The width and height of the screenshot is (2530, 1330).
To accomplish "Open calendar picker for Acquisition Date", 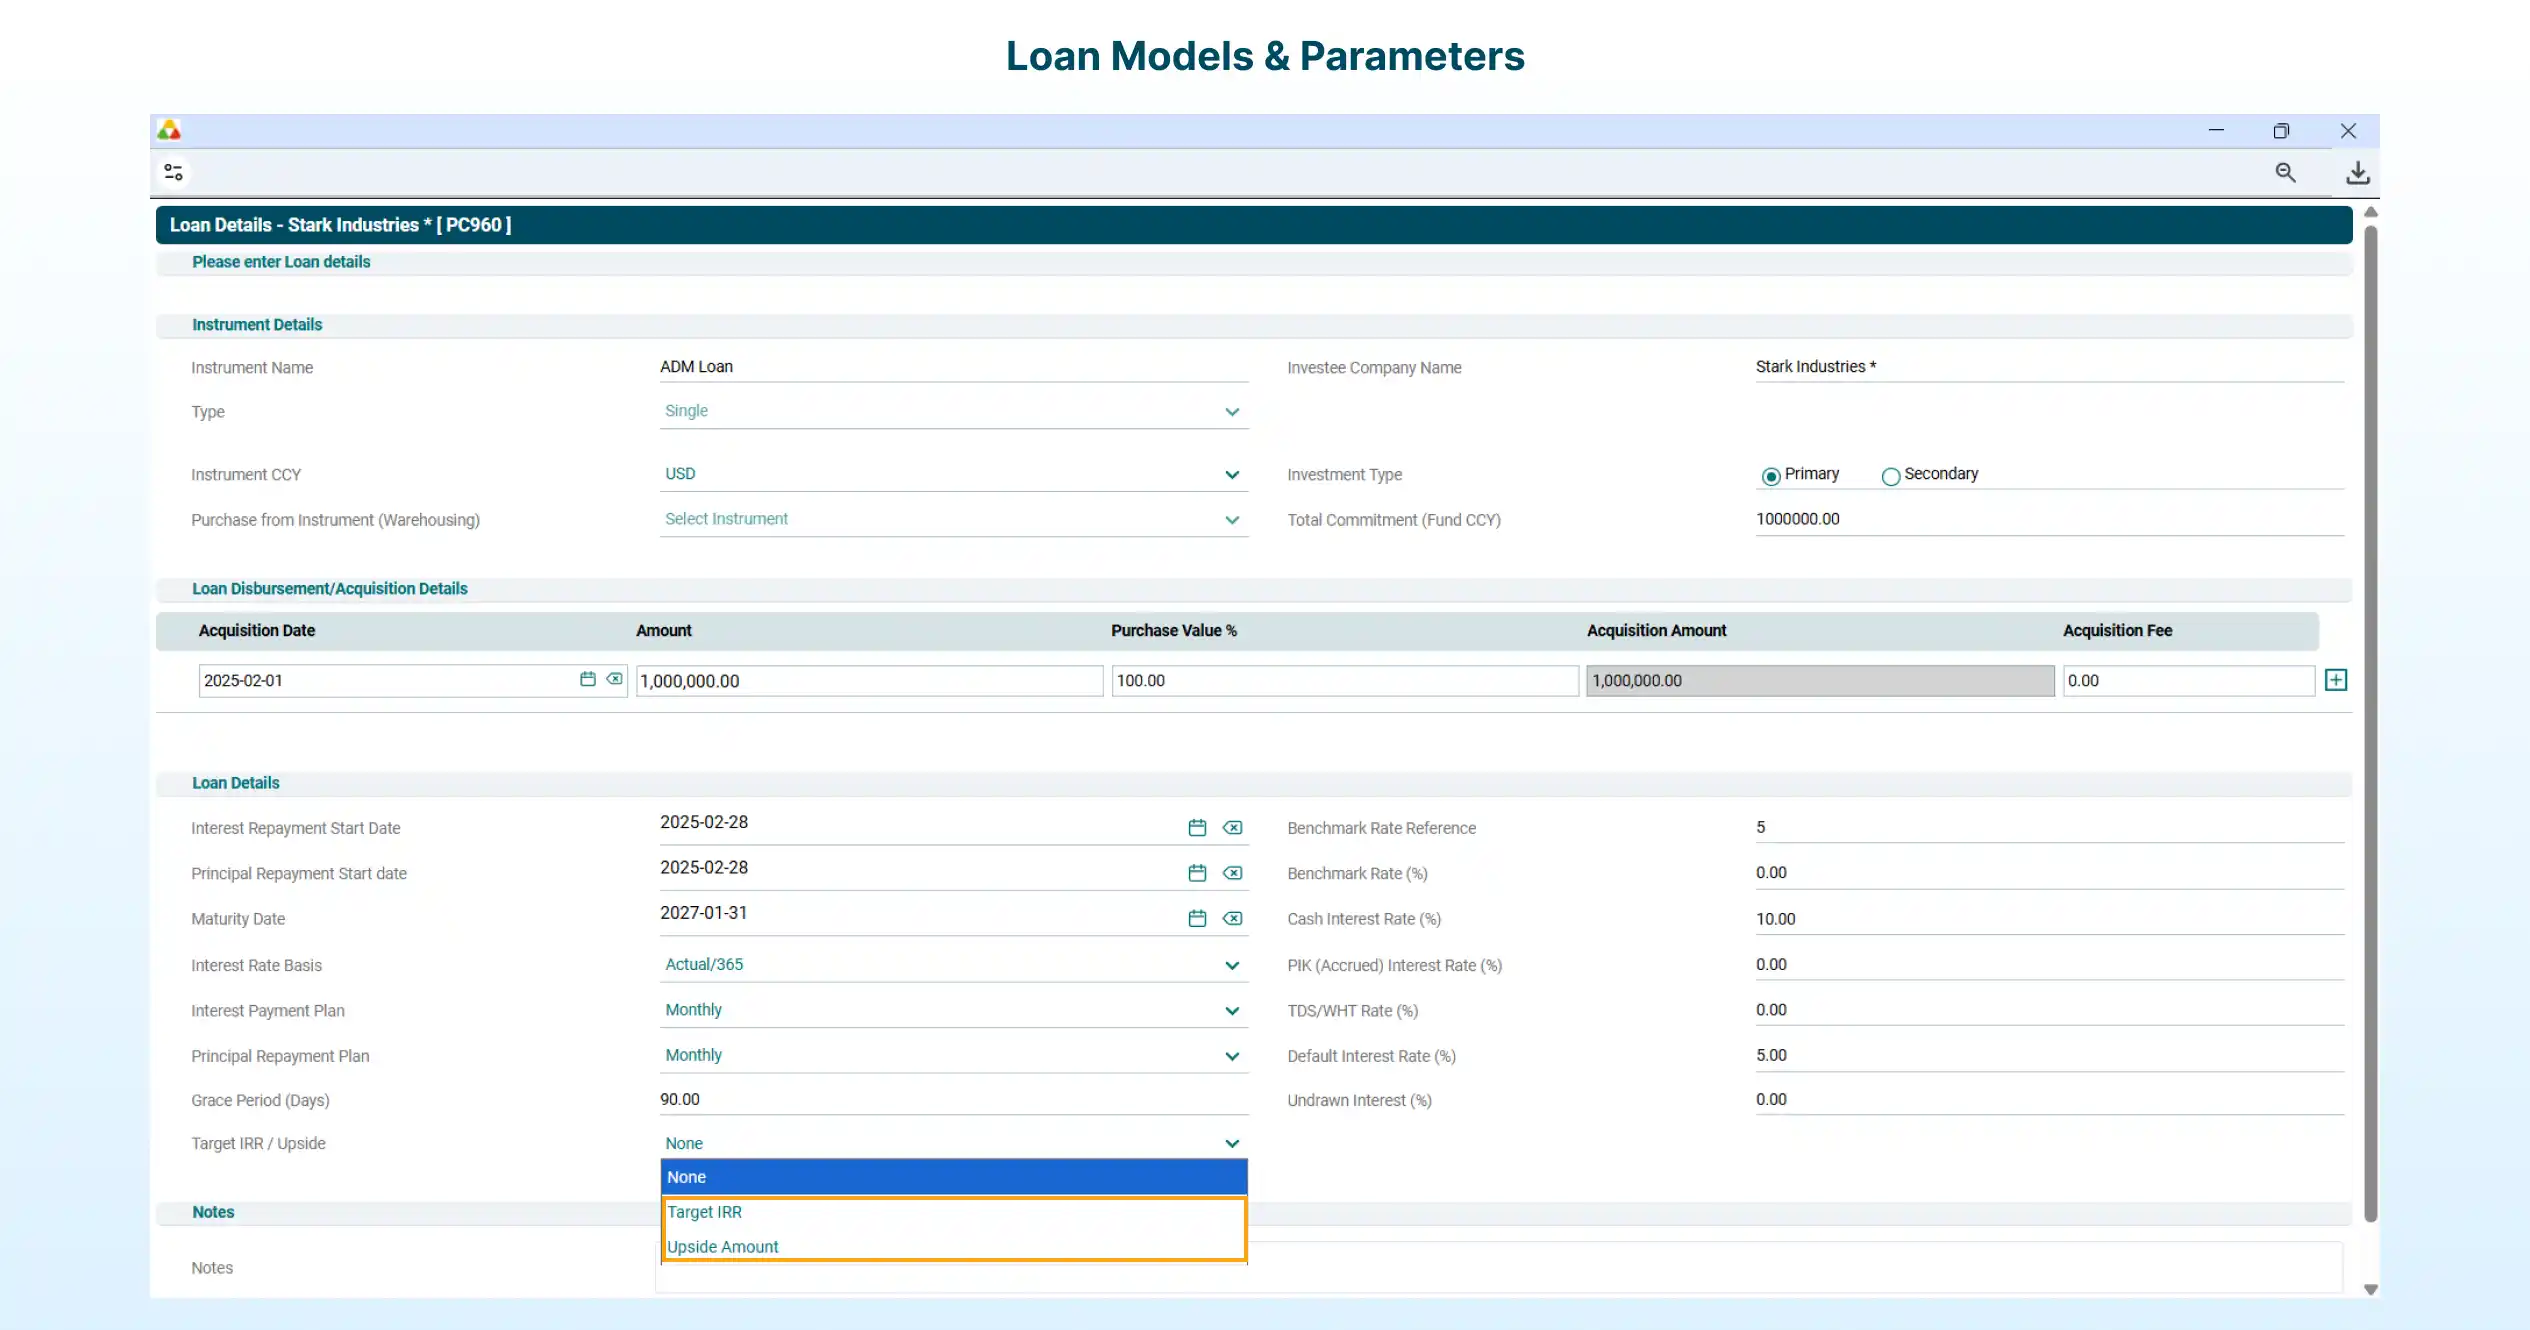I will coord(588,679).
